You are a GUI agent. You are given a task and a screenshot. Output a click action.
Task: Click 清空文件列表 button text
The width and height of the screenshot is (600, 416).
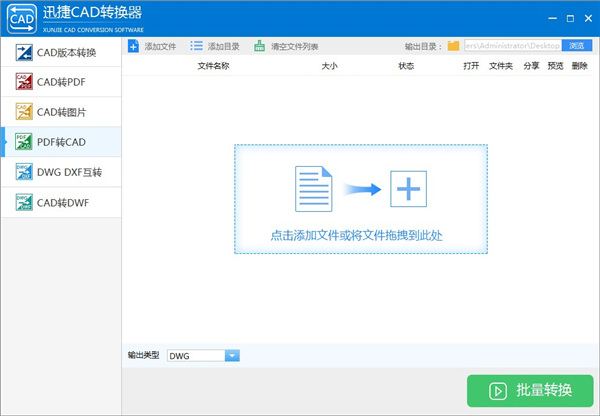pyautogui.click(x=295, y=47)
